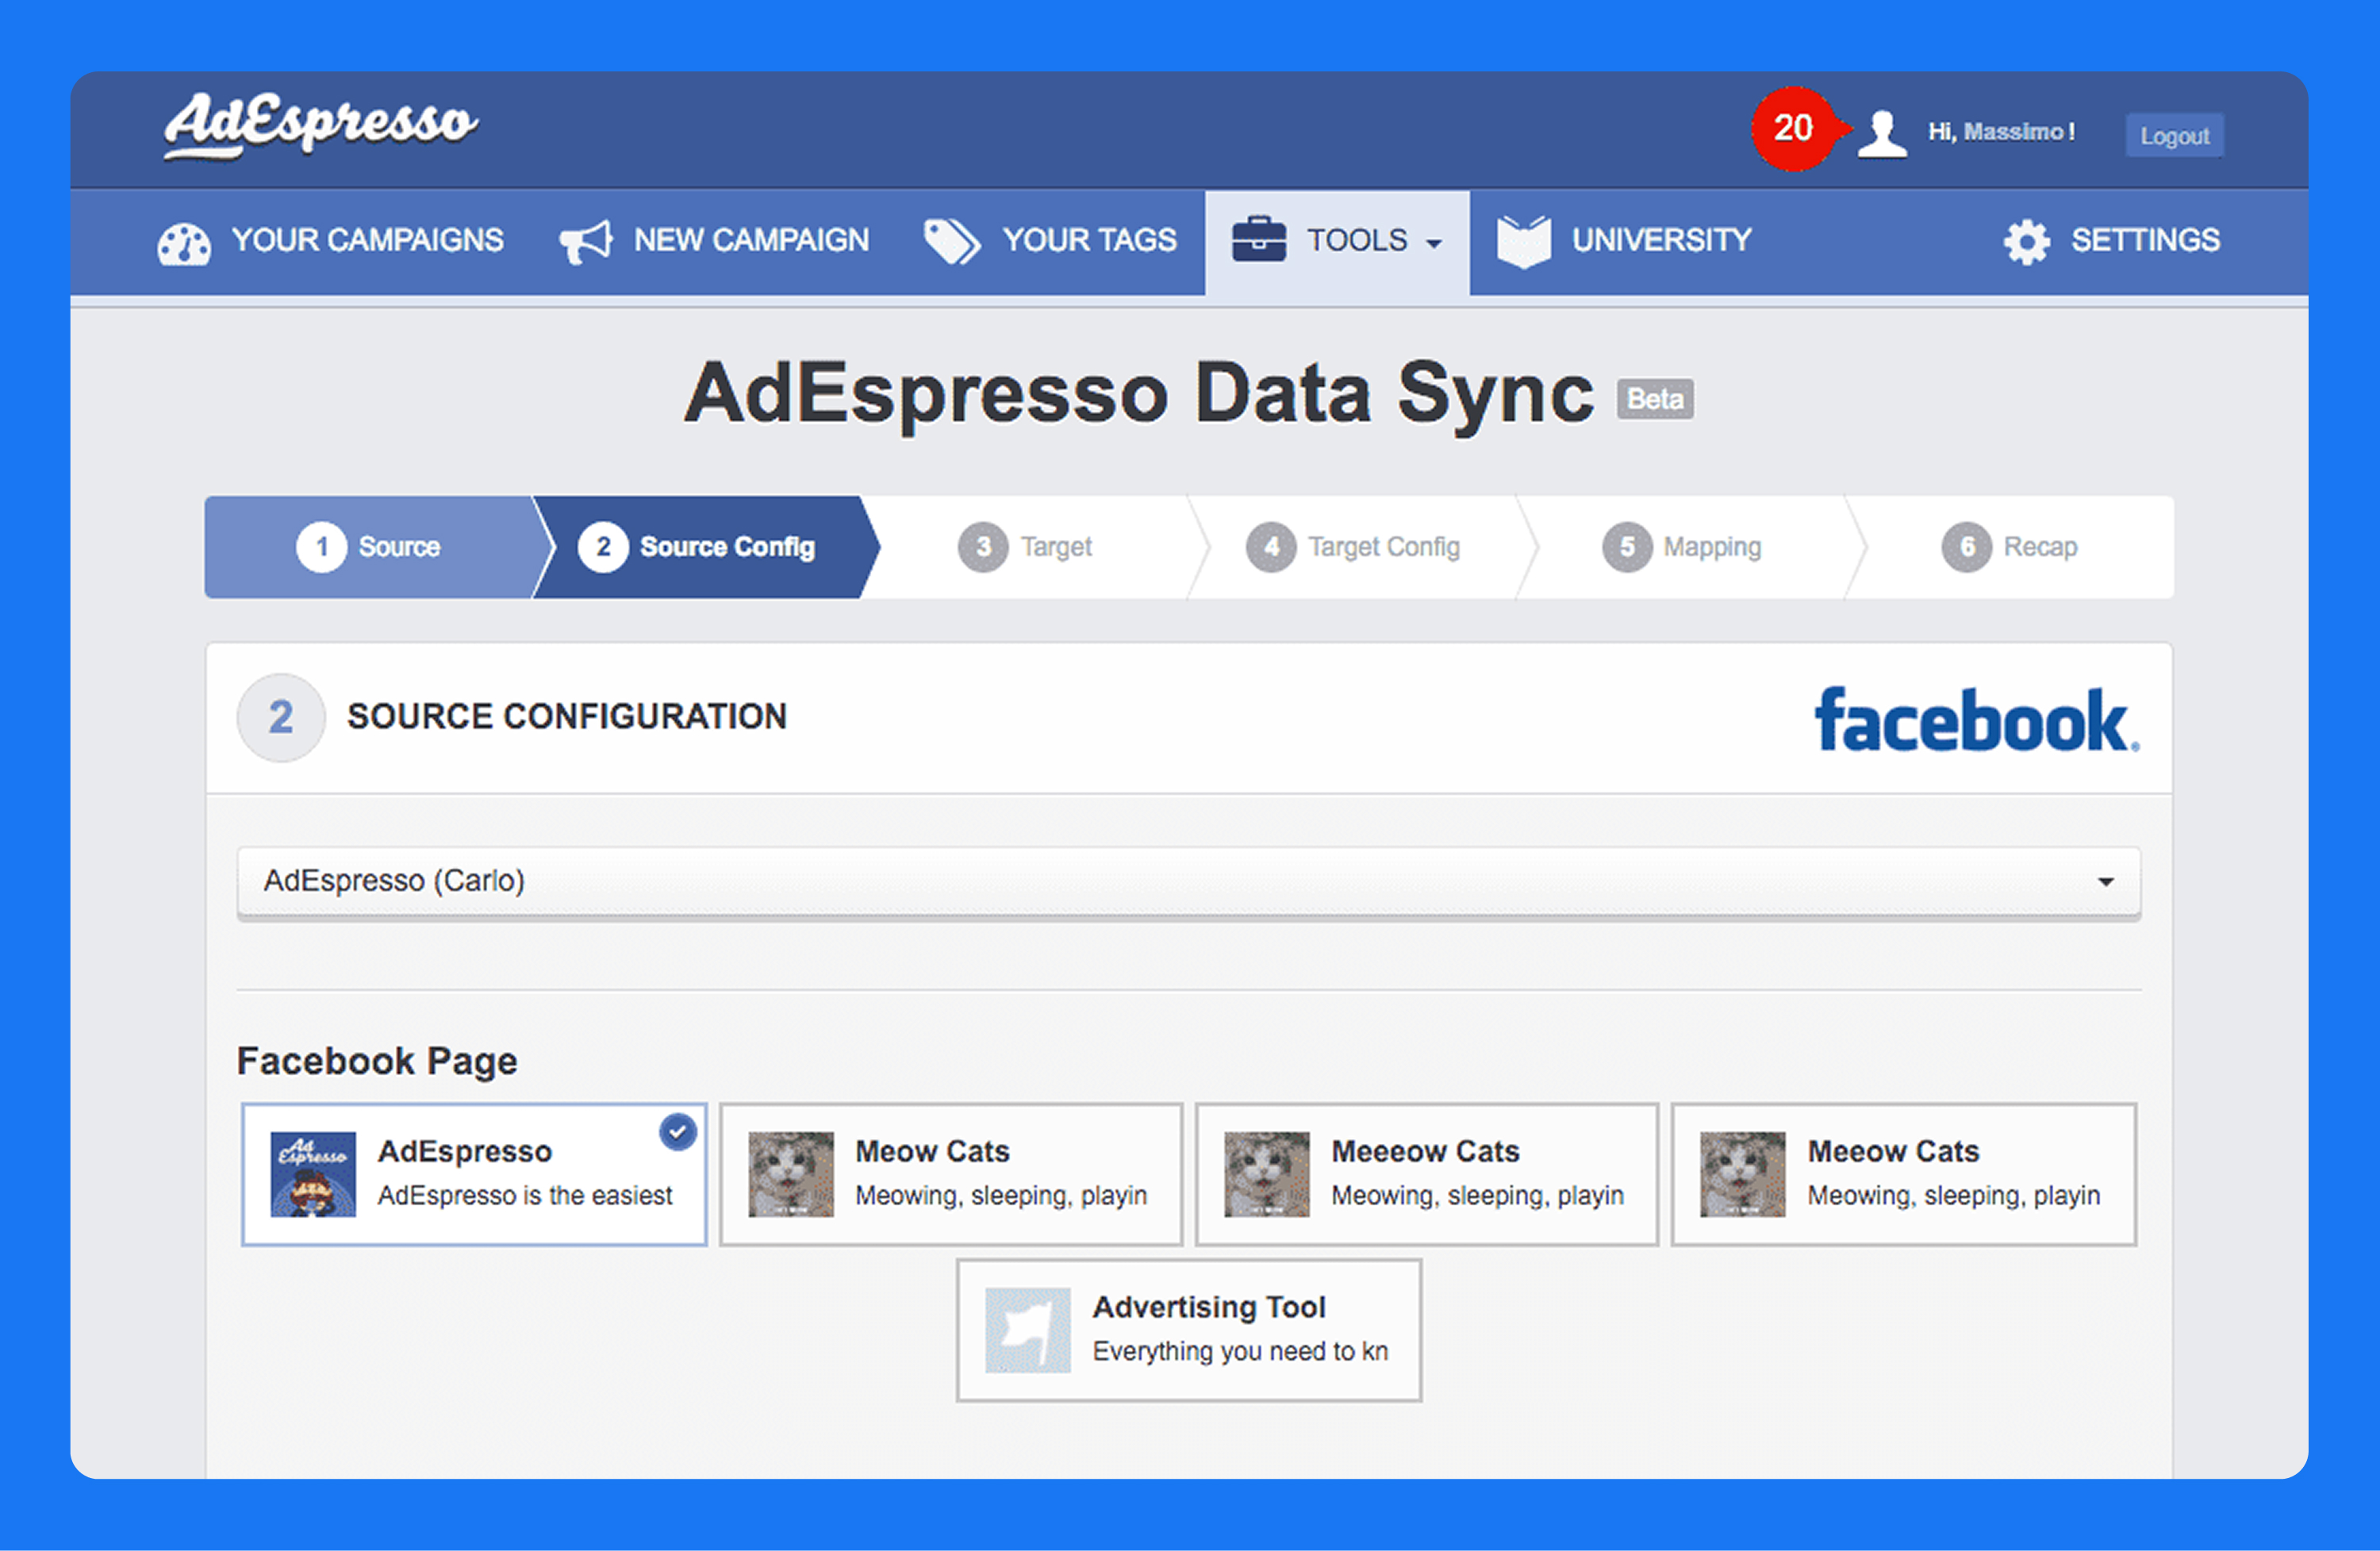Click the Meow Cats cat thumbnail
2380x1551 pixels.
pyautogui.click(x=791, y=1174)
